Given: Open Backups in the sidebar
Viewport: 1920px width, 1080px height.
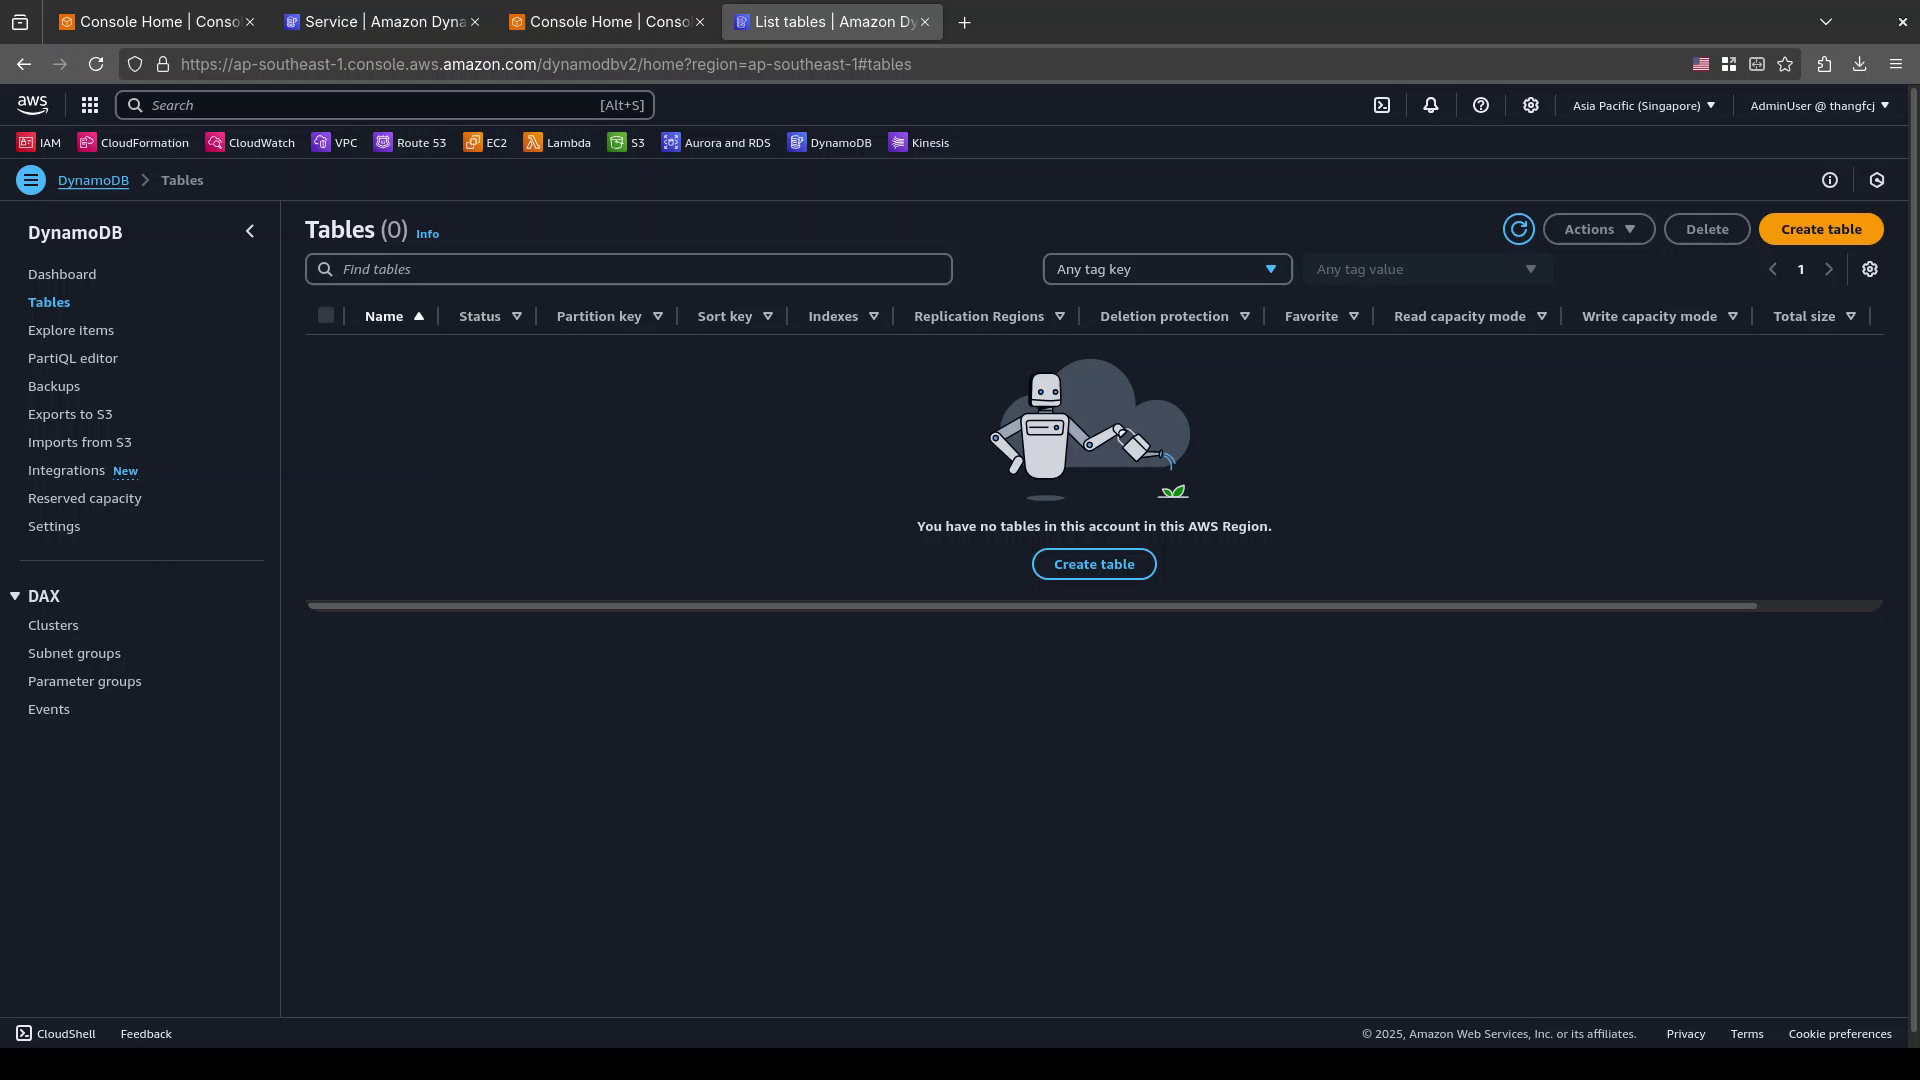Looking at the screenshot, I should [54, 386].
